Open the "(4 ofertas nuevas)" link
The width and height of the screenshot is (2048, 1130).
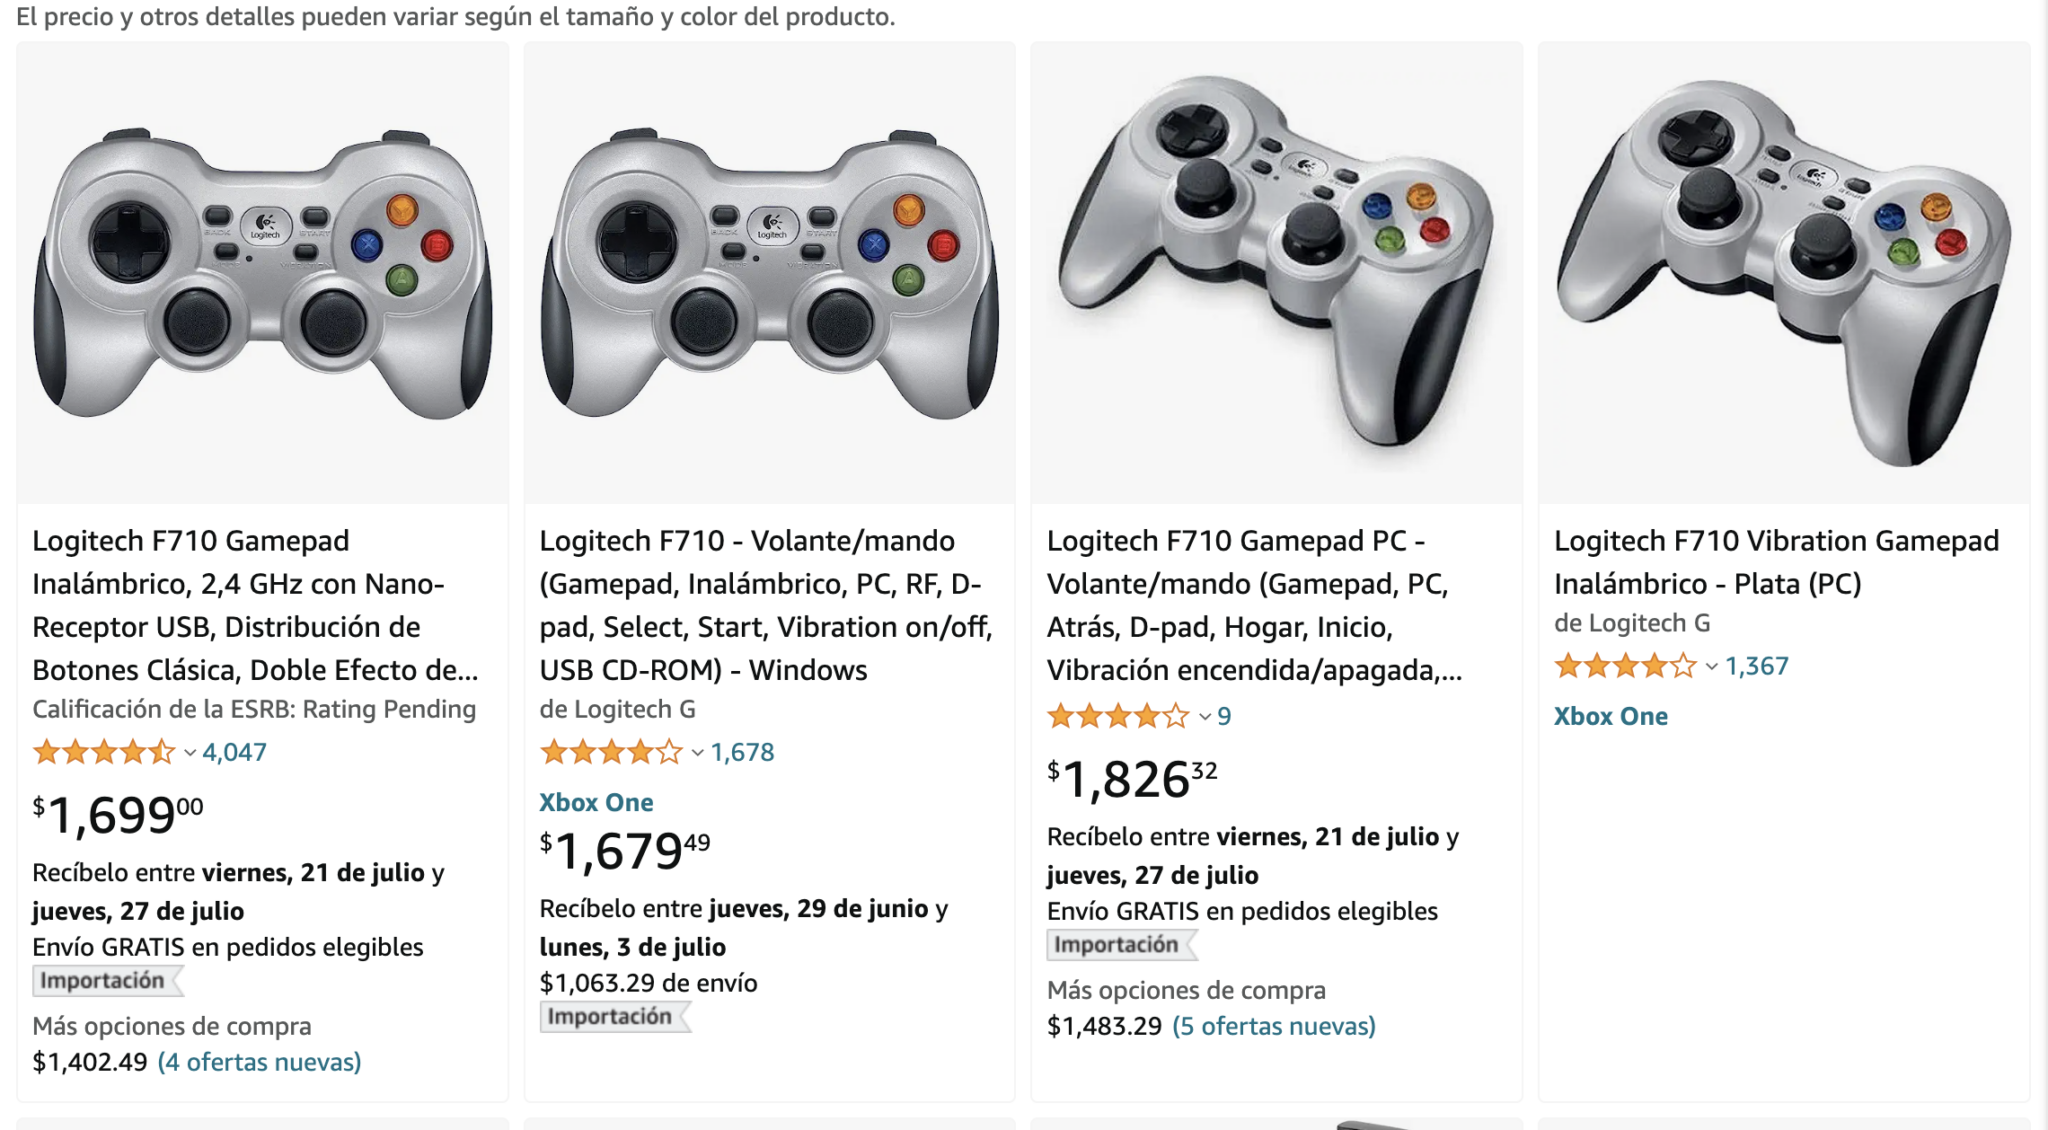258,1062
